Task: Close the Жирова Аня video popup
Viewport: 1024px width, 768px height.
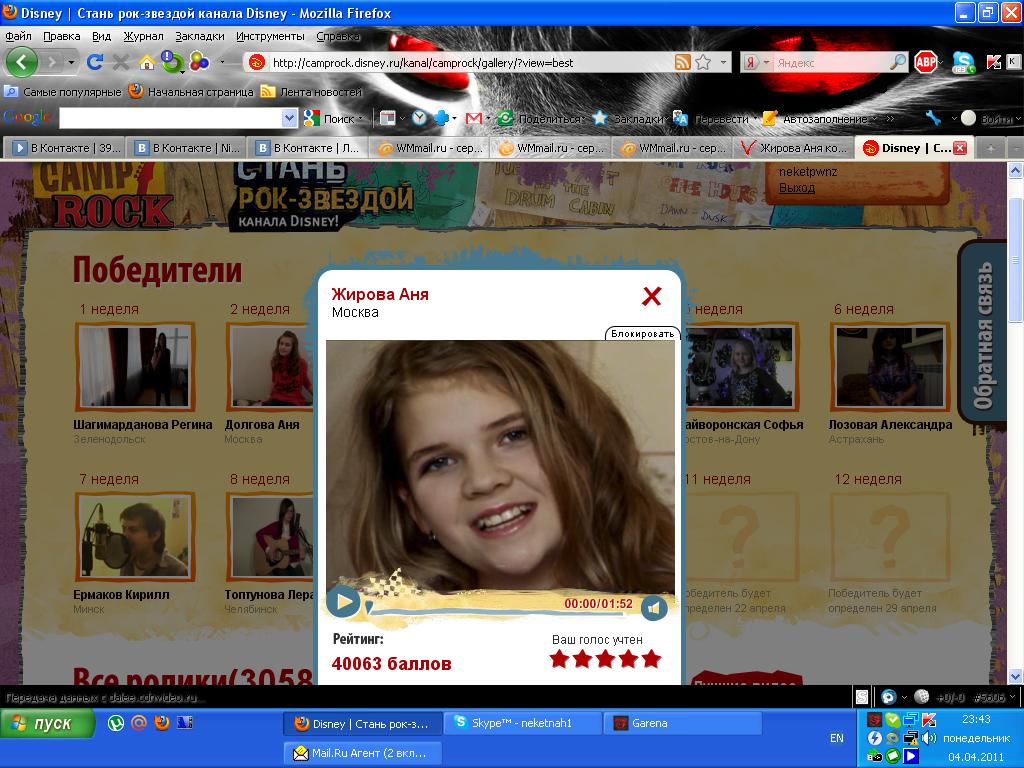Action: pyautogui.click(x=651, y=296)
